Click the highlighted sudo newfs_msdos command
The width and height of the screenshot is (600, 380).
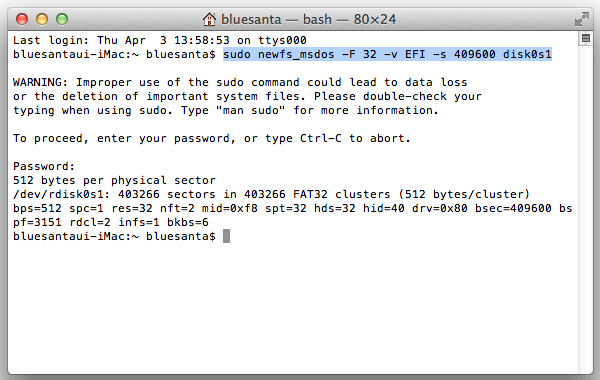click(387, 54)
